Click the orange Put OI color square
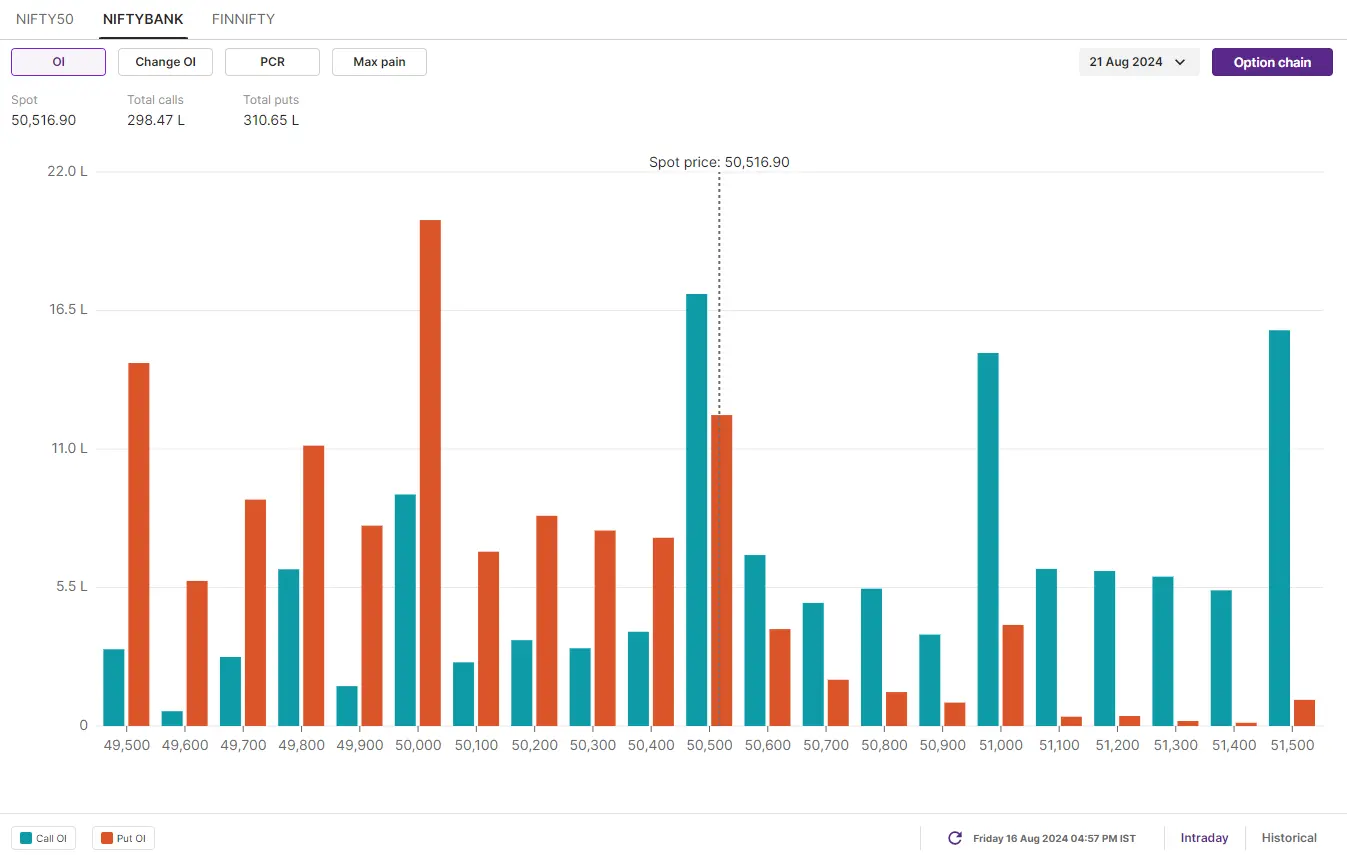The height and width of the screenshot is (855, 1347). click(107, 838)
